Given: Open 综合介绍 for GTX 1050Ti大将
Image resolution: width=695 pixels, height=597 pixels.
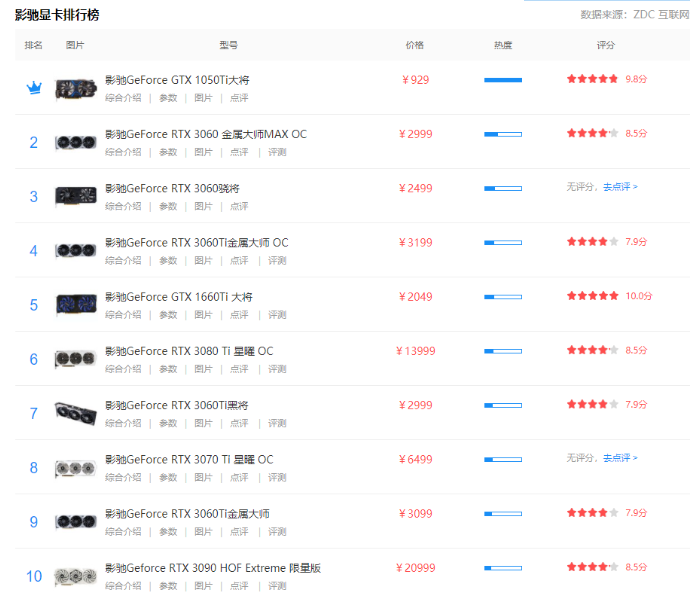Looking at the screenshot, I should tap(123, 98).
